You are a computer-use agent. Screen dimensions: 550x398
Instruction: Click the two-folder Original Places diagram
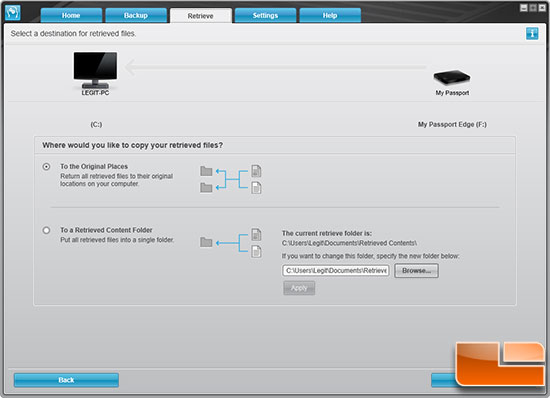230,179
